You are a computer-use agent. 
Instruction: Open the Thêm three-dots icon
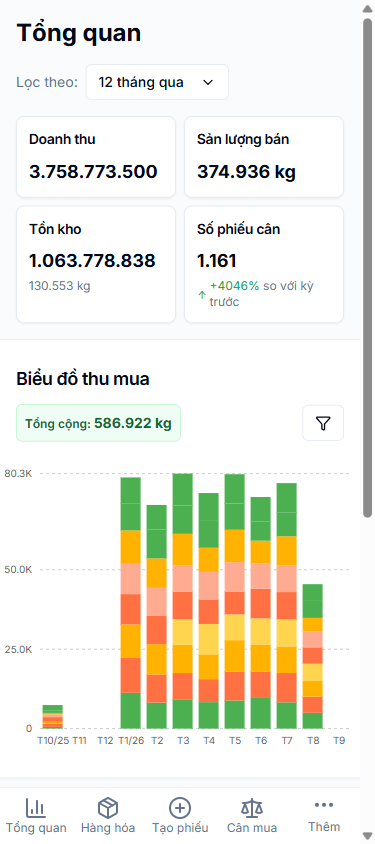tap(324, 805)
